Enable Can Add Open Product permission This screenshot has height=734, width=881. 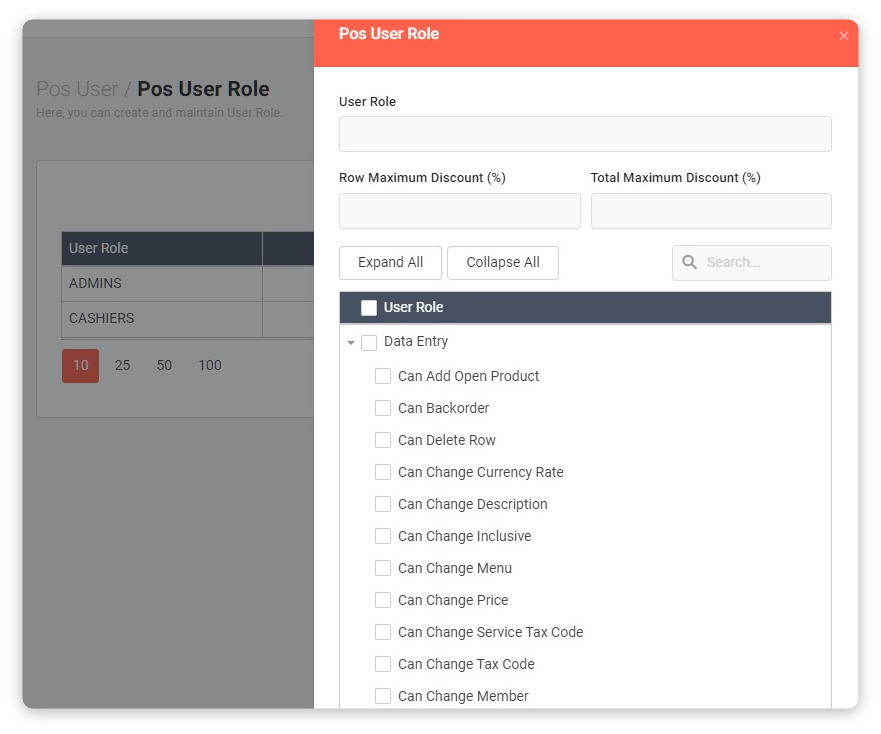tap(383, 376)
